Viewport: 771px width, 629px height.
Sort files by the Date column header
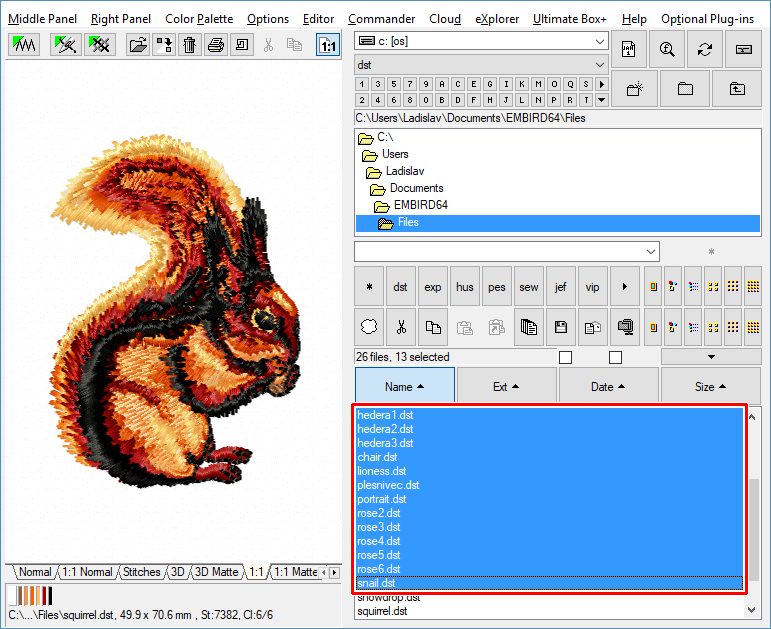[608, 386]
